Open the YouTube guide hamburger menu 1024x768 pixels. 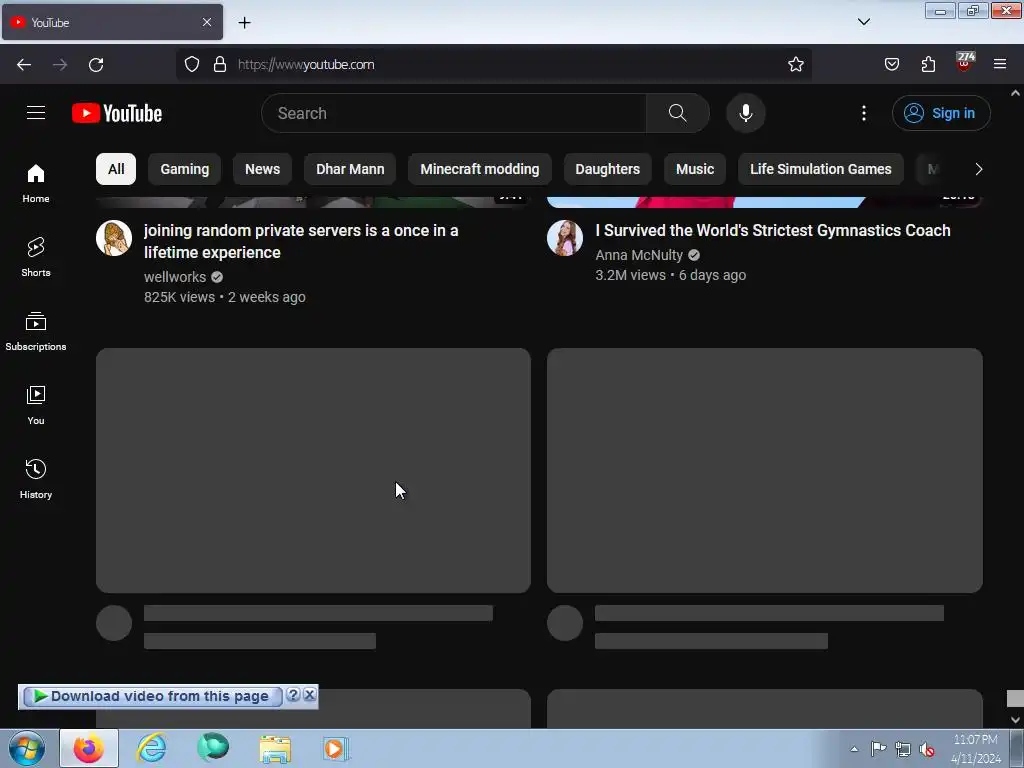pyautogui.click(x=36, y=113)
